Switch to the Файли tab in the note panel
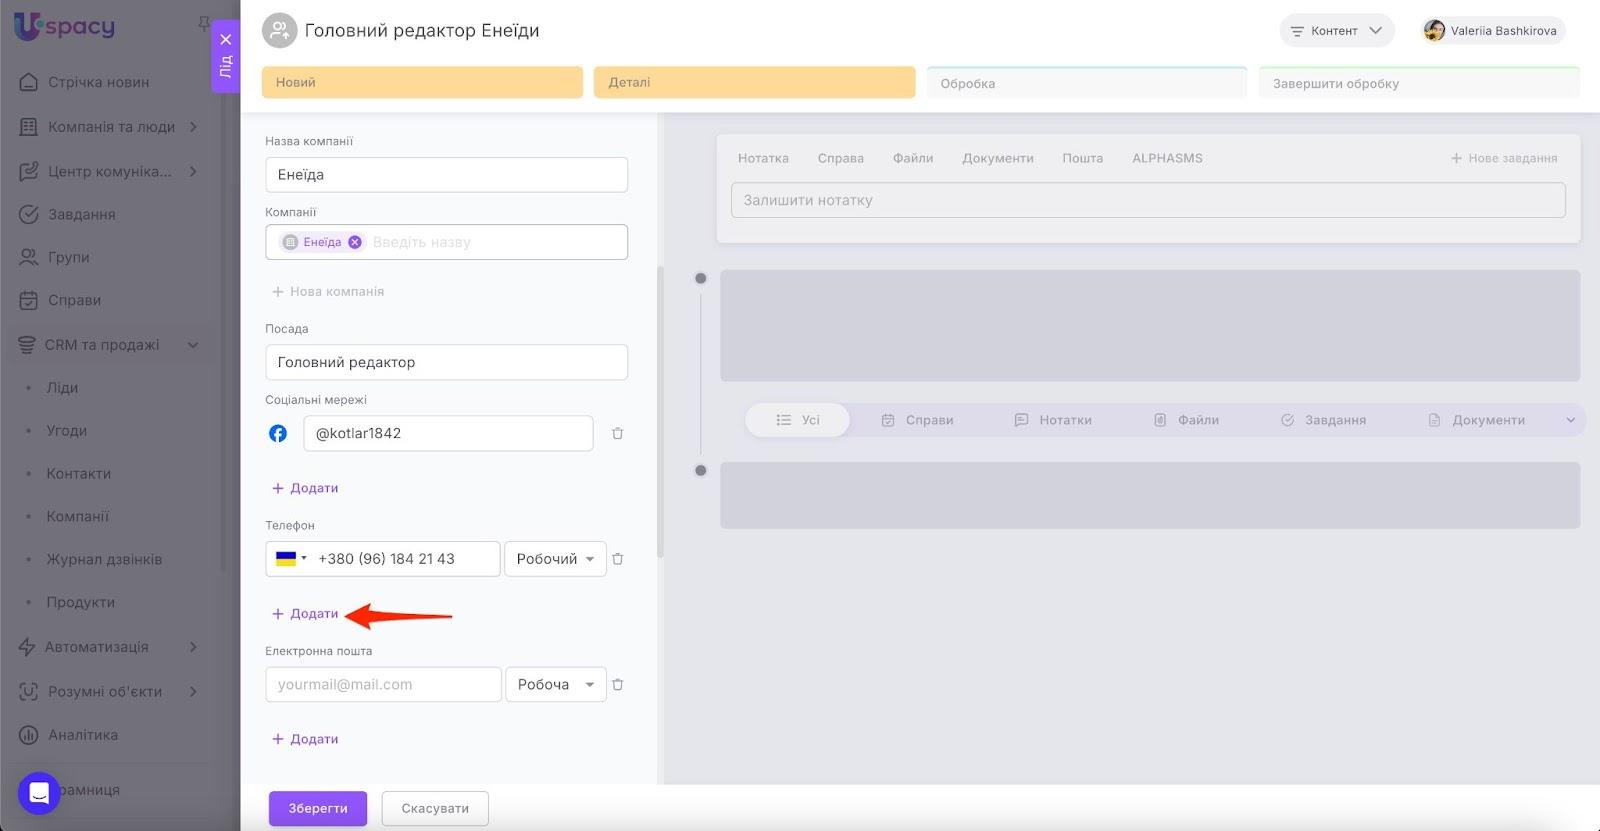Image resolution: width=1600 pixels, height=831 pixels. click(912, 158)
